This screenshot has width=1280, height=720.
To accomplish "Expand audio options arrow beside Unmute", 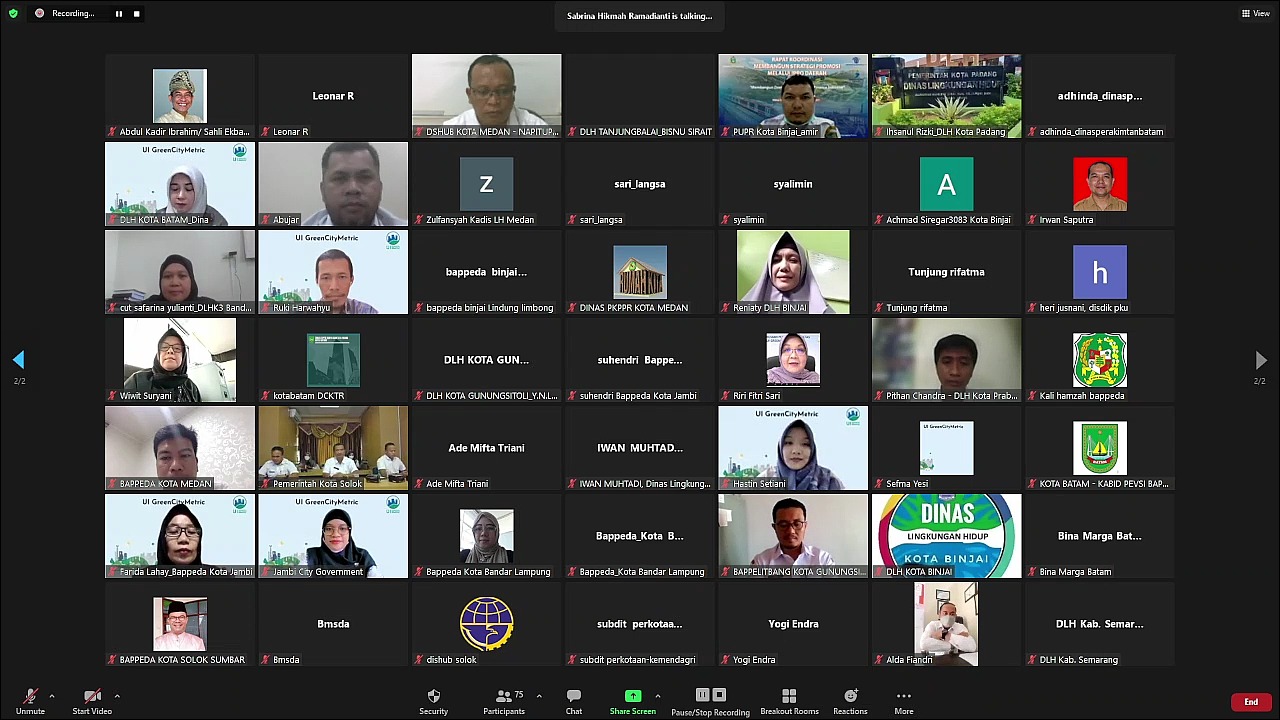I will [x=52, y=696].
